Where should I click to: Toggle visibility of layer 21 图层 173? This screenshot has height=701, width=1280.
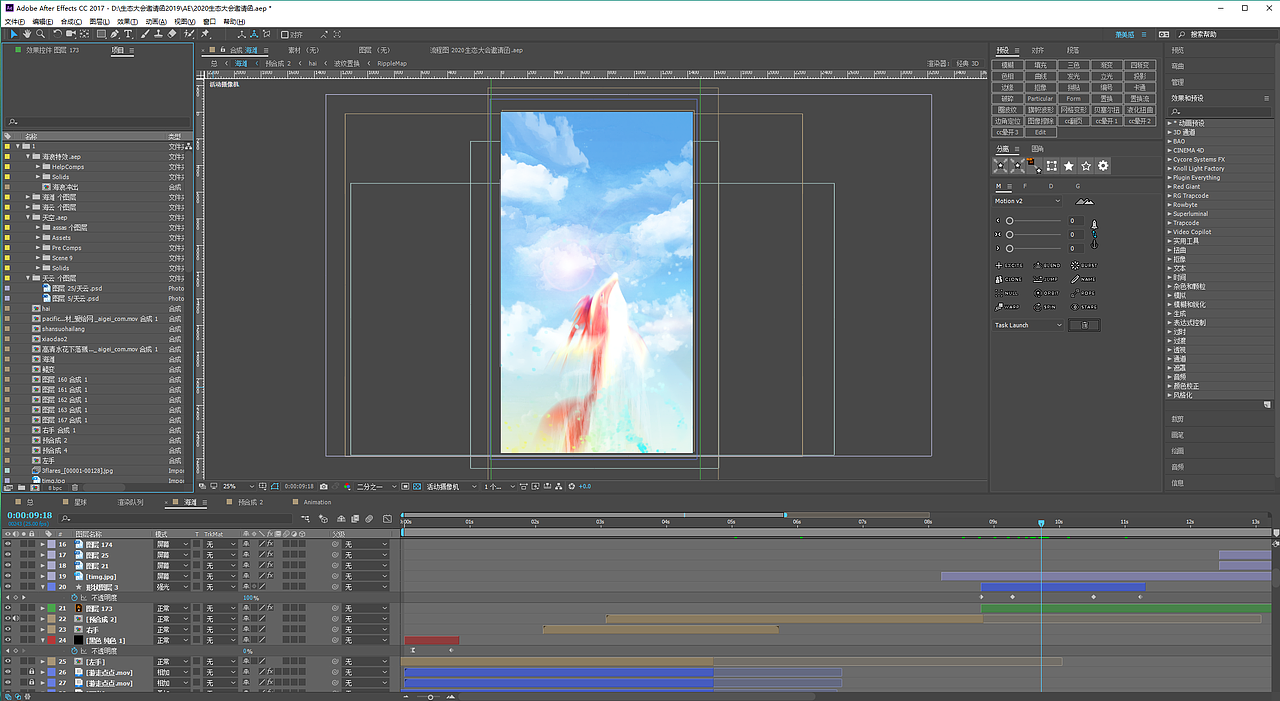click(8, 609)
